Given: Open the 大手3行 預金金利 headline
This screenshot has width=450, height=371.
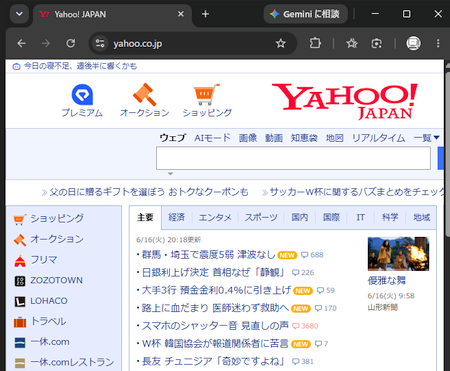Looking at the screenshot, I should (217, 290).
